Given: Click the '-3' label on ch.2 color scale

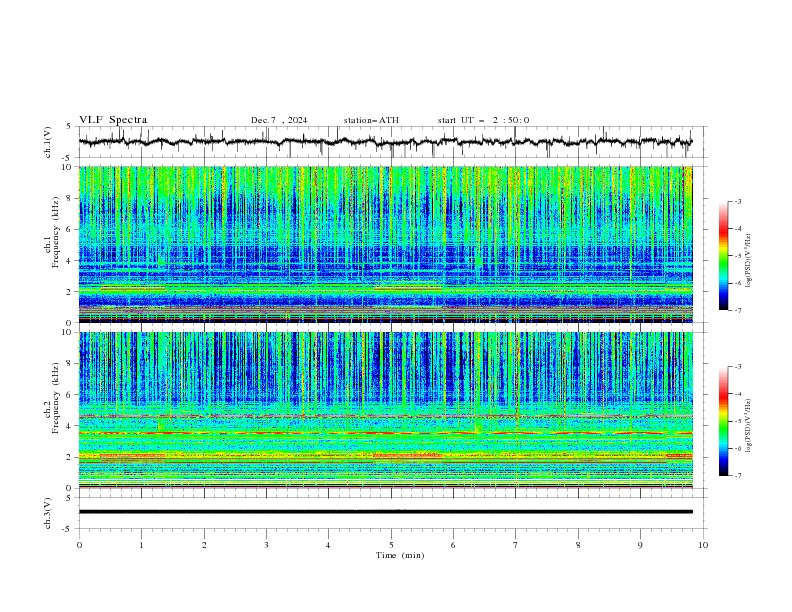Looking at the screenshot, I should click(x=737, y=367).
